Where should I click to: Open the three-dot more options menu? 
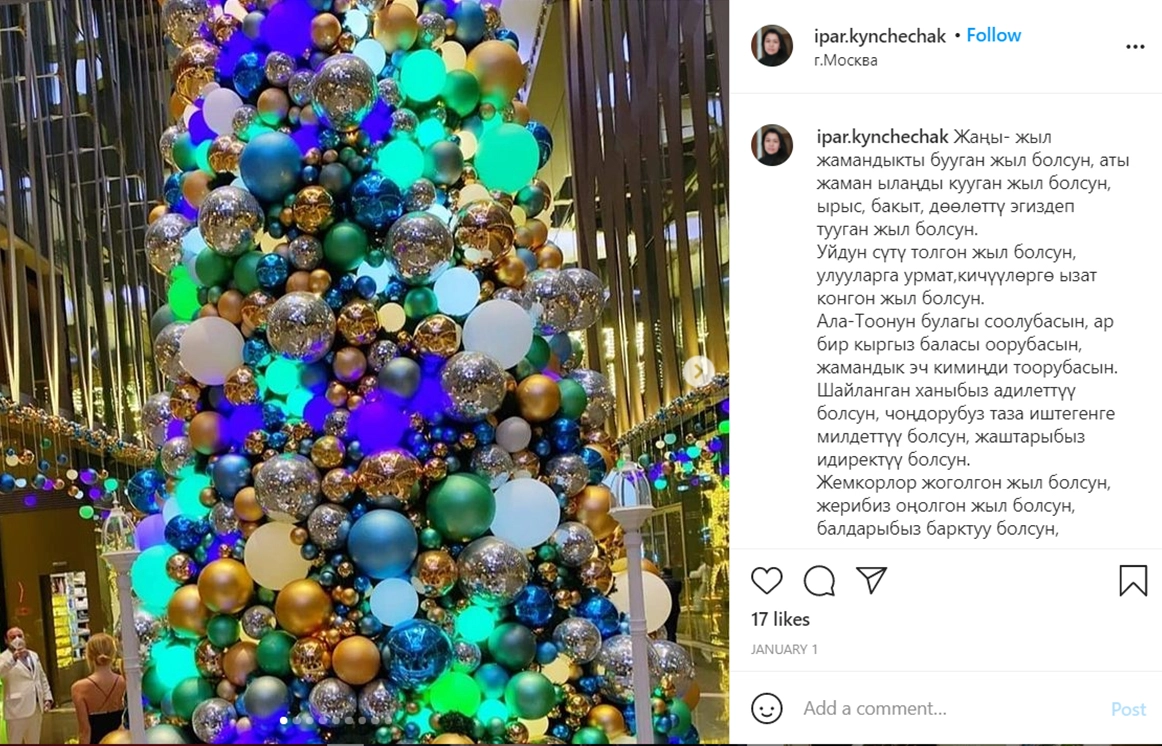1135,47
